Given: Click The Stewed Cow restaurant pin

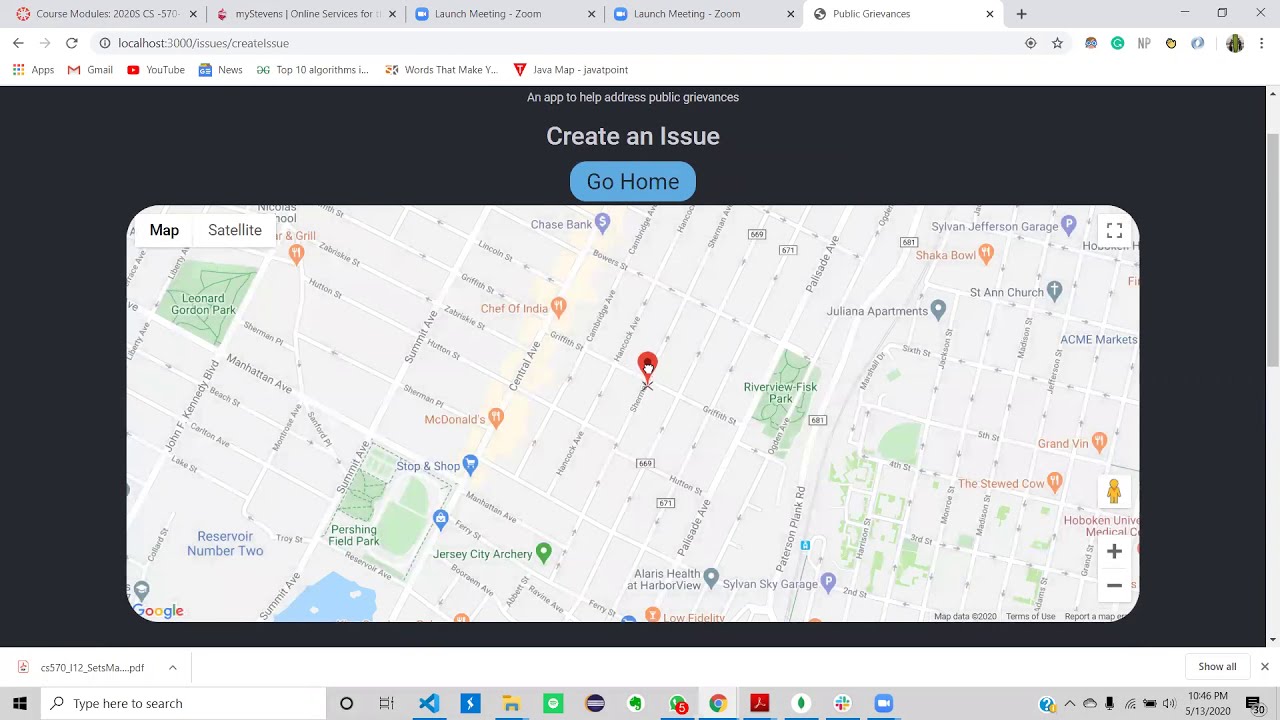Looking at the screenshot, I should pos(1054,482).
